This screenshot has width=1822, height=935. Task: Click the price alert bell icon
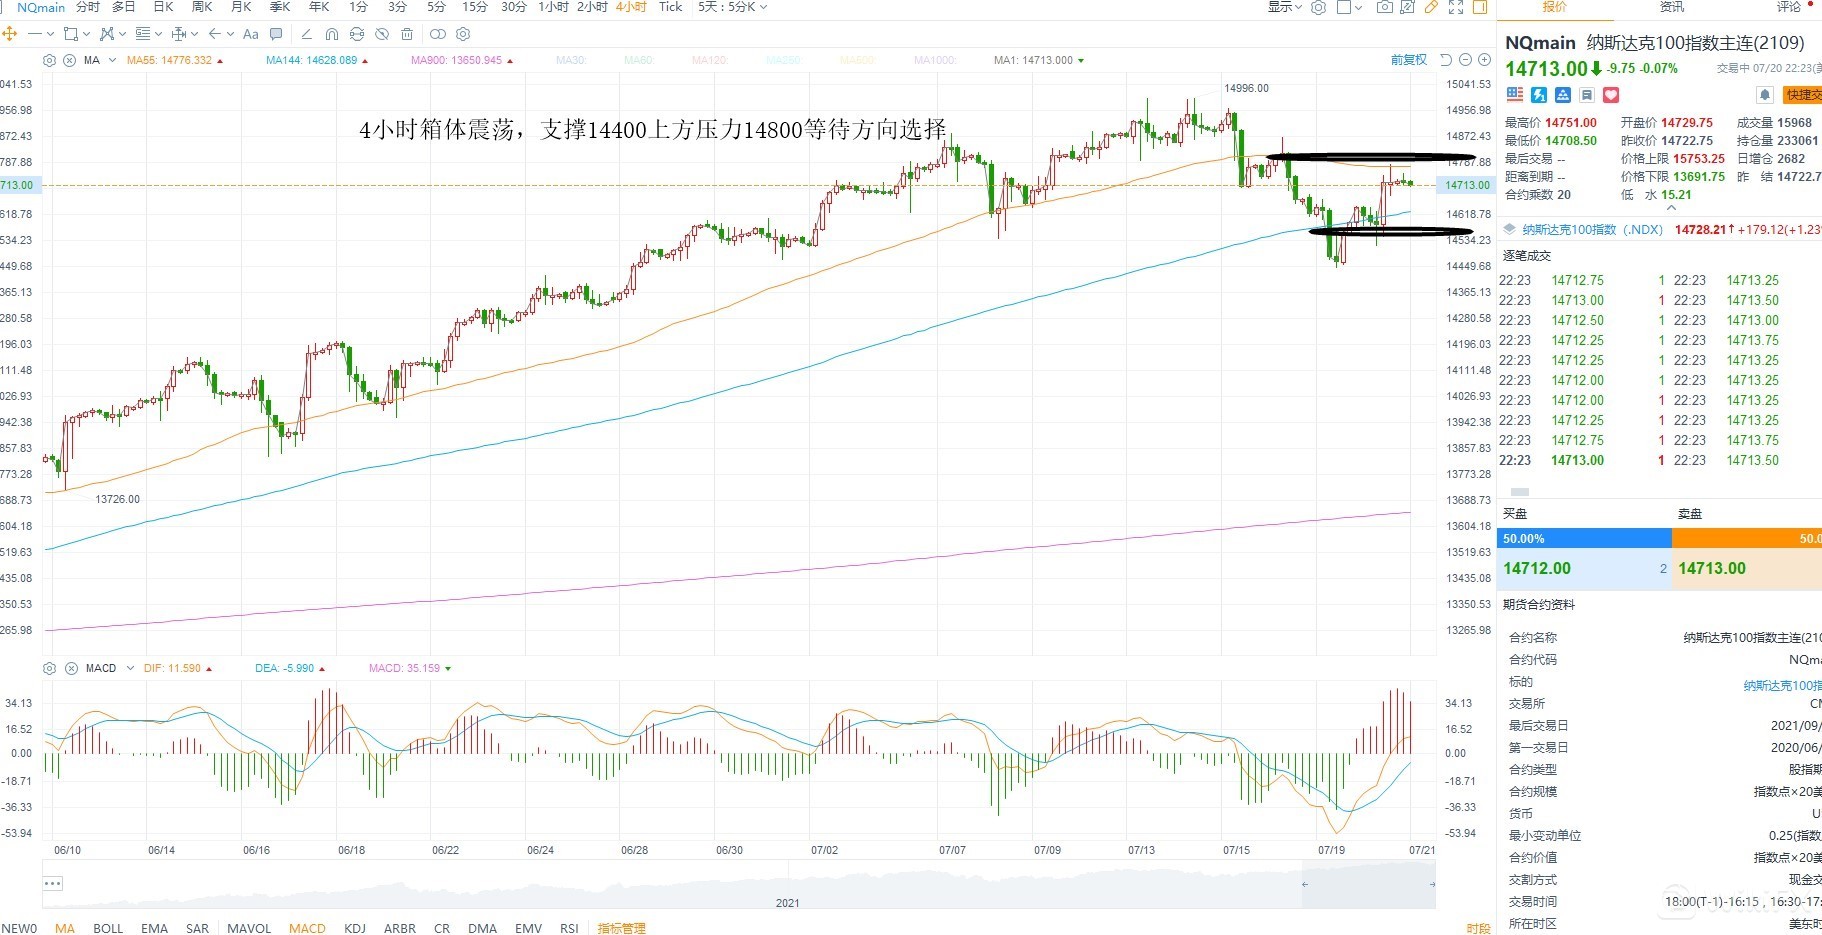tap(1765, 95)
